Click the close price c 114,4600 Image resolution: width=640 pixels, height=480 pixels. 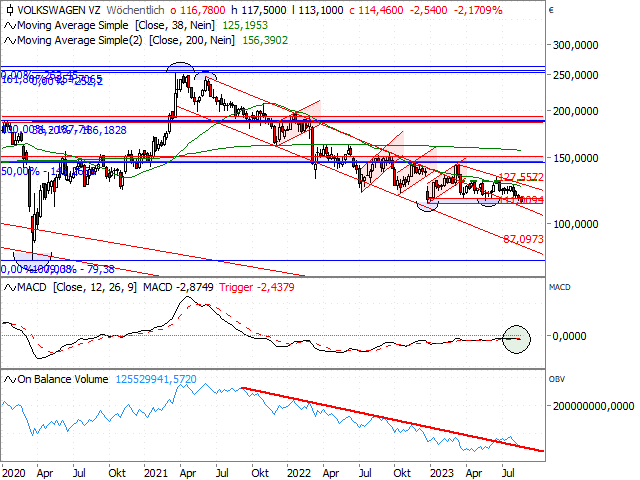tap(376, 10)
